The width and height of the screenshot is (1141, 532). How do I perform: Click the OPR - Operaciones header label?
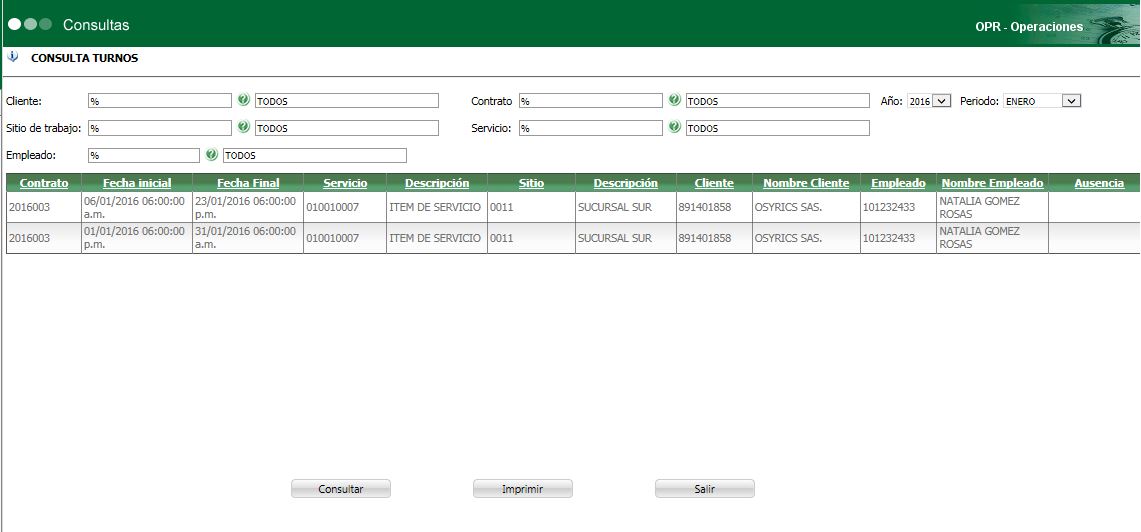click(1029, 26)
